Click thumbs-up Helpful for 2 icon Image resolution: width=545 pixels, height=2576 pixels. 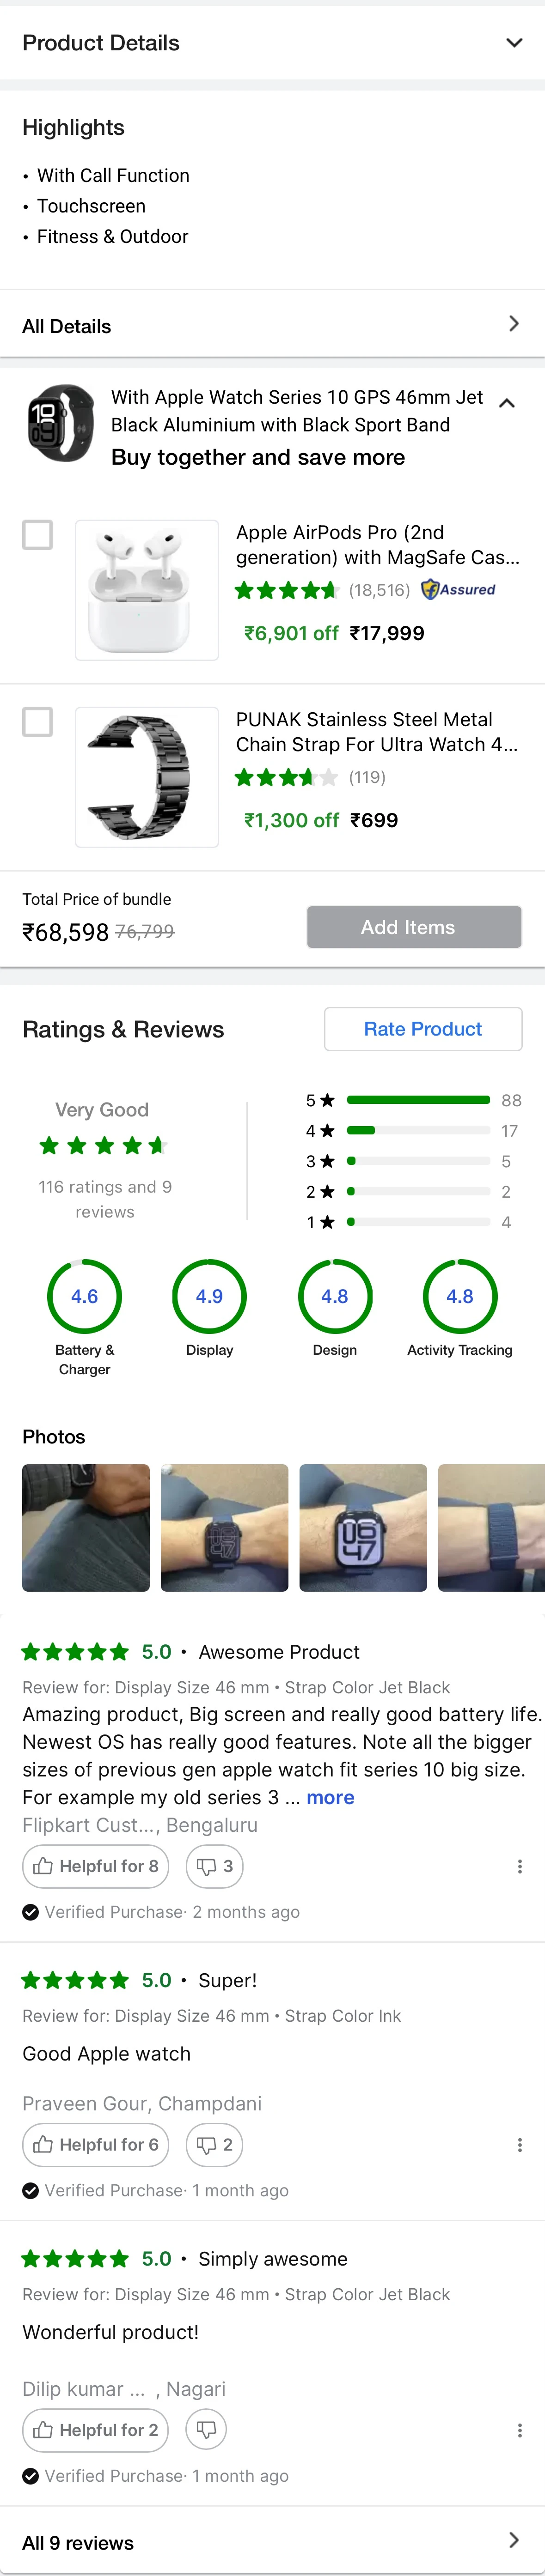click(x=43, y=2429)
